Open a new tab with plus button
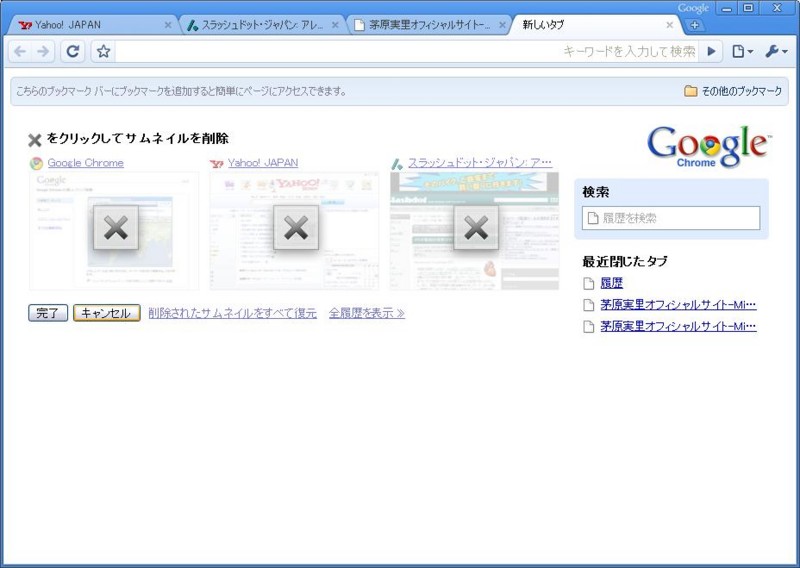Image resolution: width=800 pixels, height=568 pixels. point(694,25)
